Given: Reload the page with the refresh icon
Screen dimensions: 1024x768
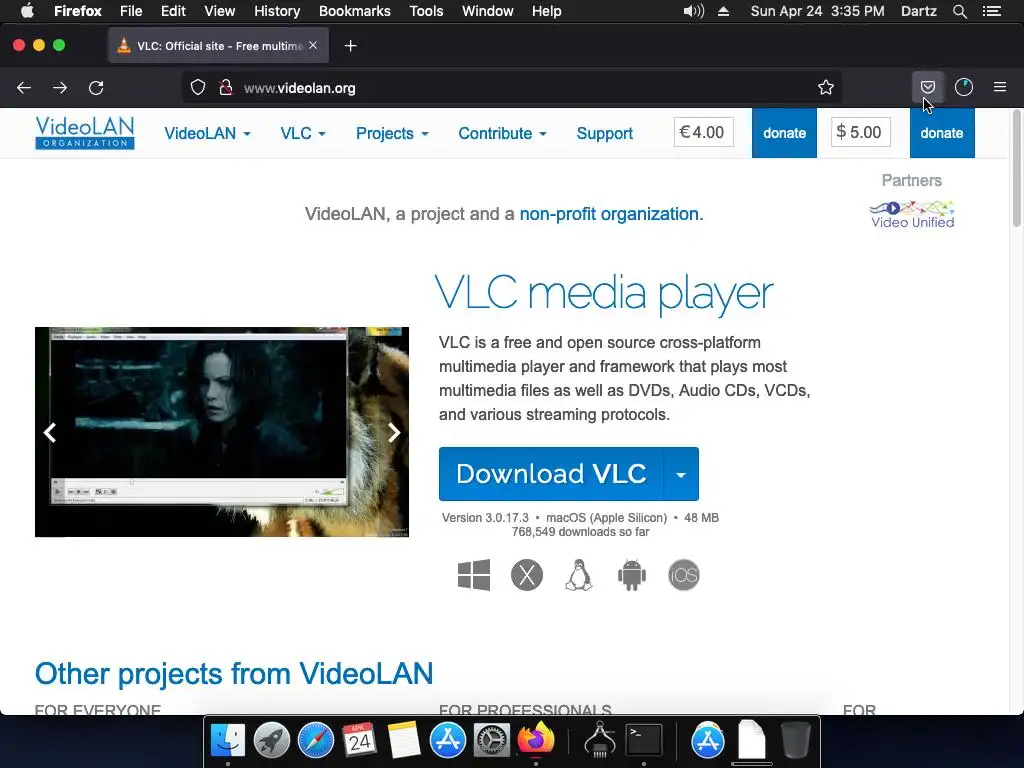Looking at the screenshot, I should point(96,88).
